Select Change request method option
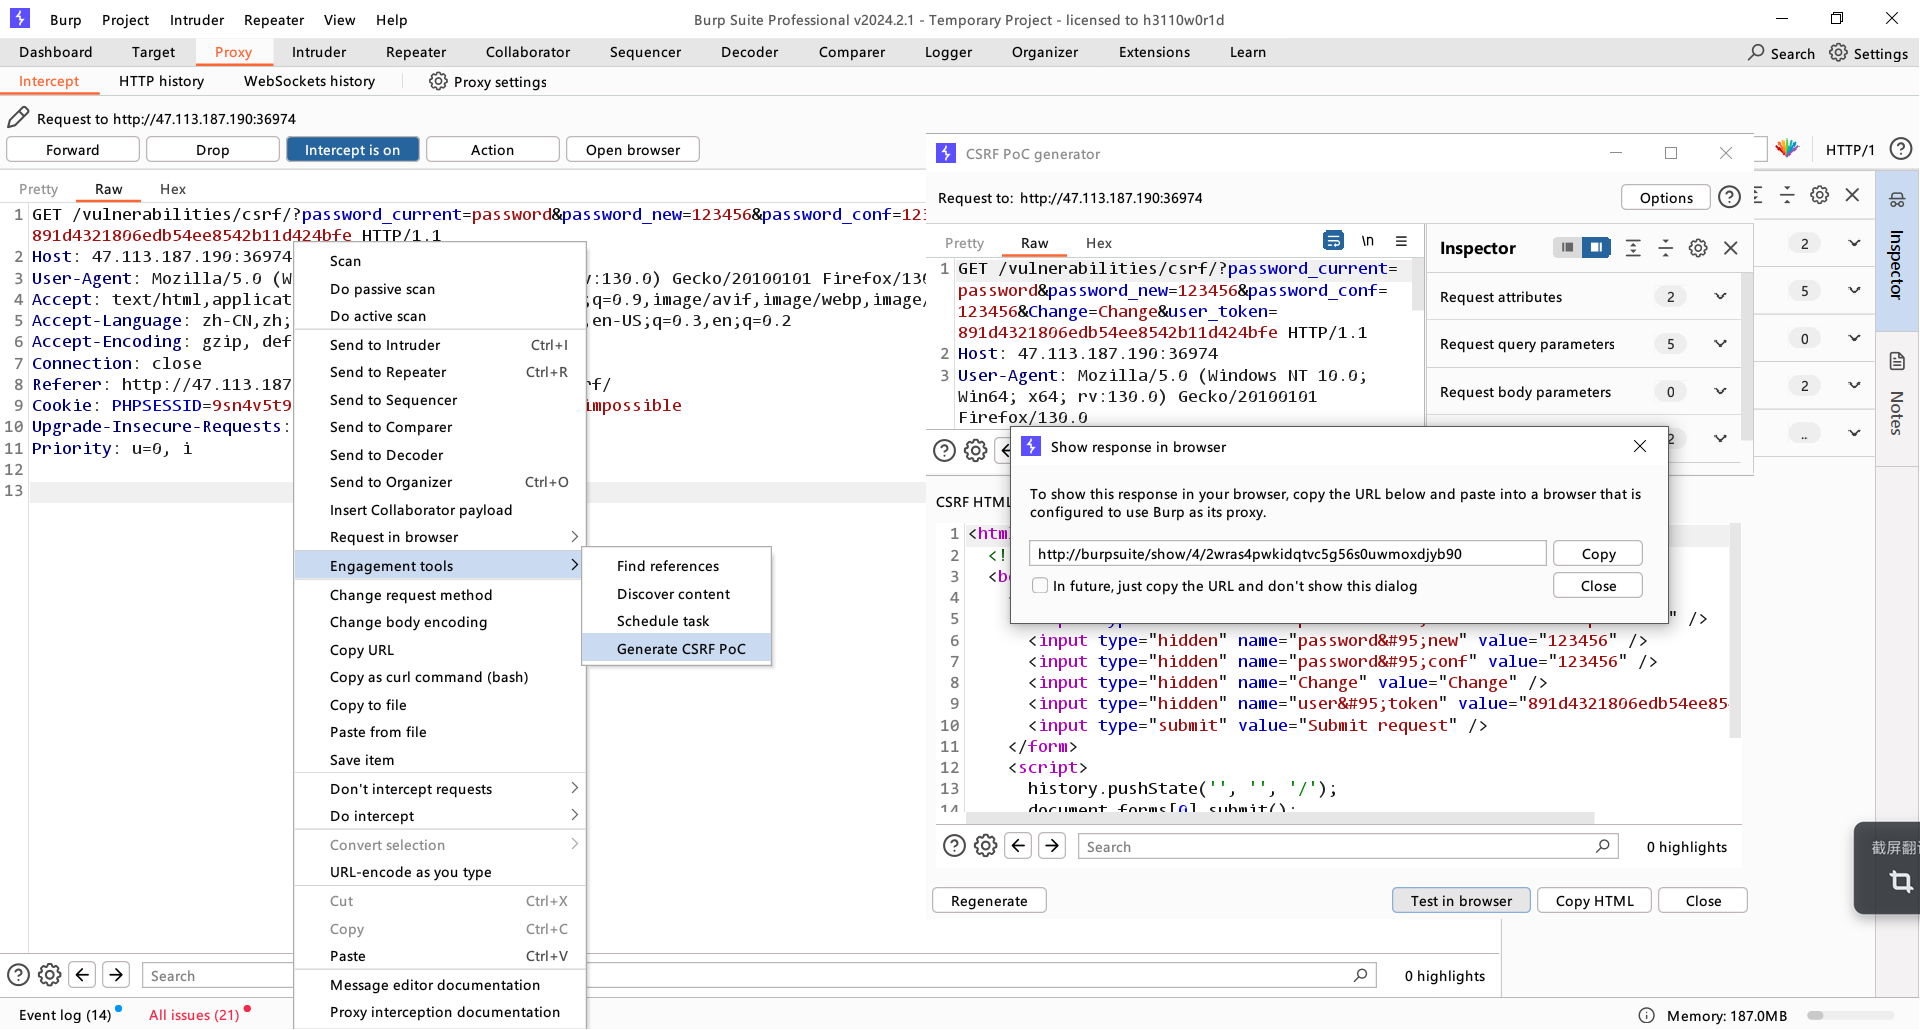Screen dimensions: 1920x1030 click(440, 594)
